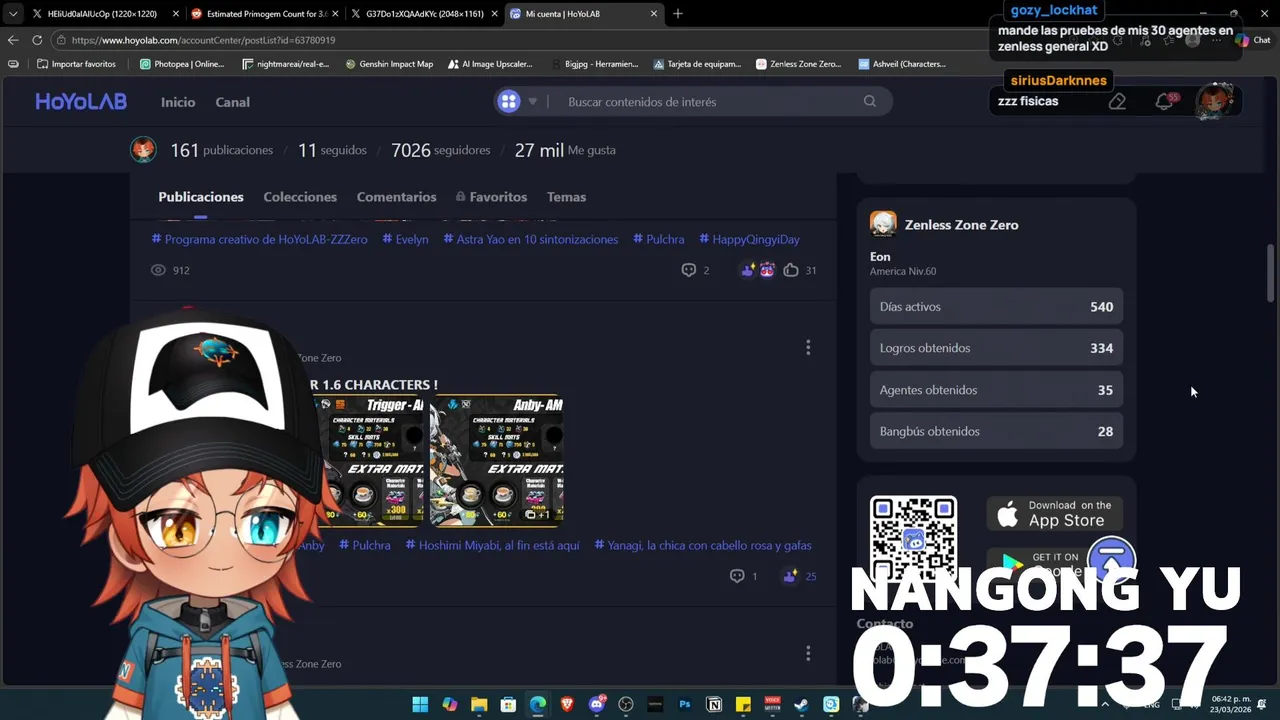Click the HoYoLAB logo

coord(81,101)
